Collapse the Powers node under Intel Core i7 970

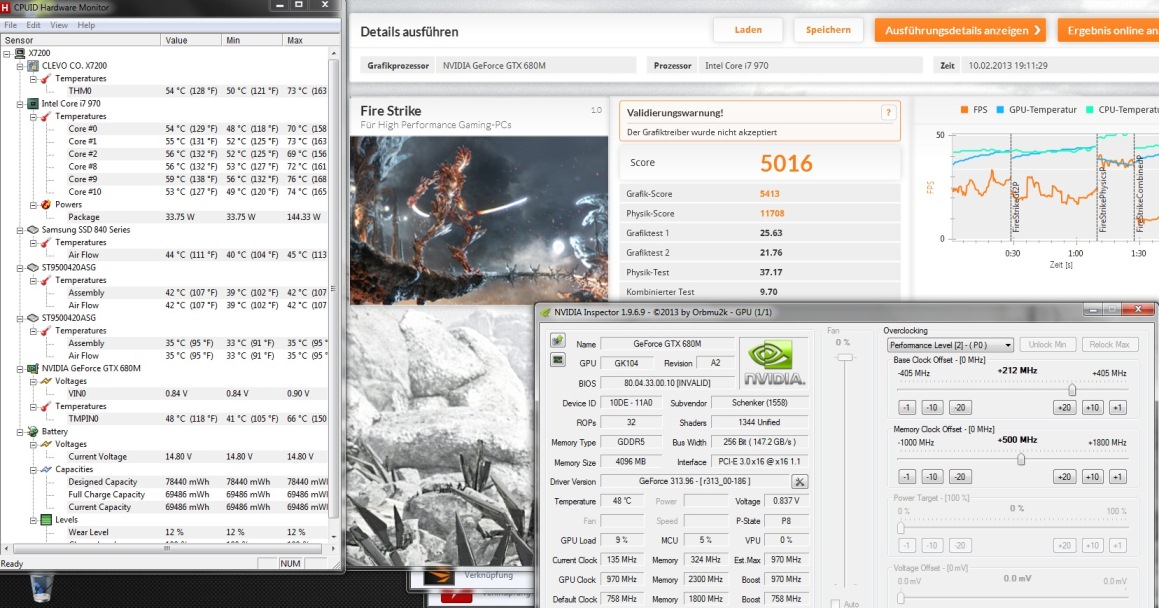[x=33, y=205]
